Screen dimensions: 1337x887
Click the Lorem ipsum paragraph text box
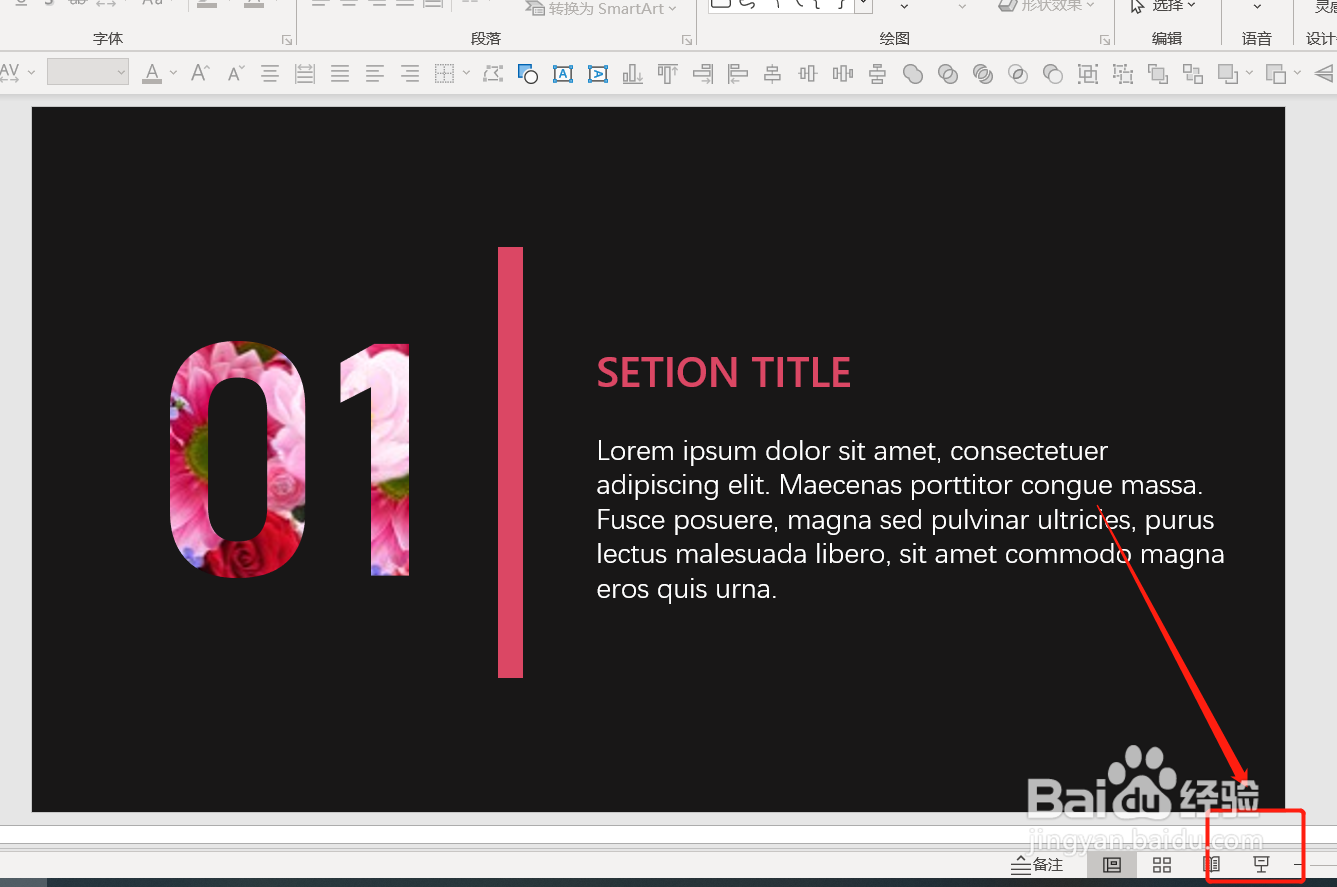click(910, 520)
